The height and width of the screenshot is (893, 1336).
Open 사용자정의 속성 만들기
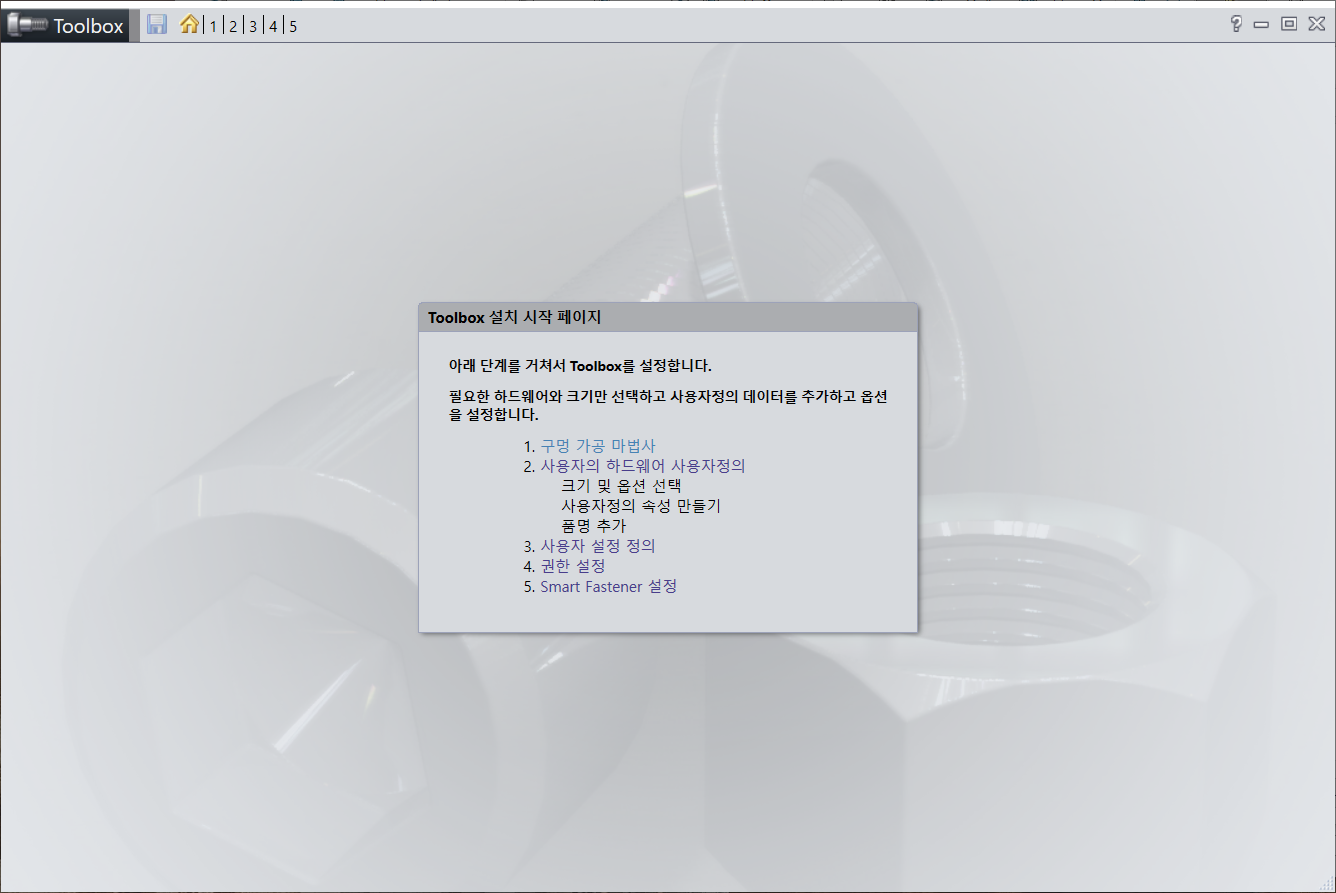[x=641, y=505]
